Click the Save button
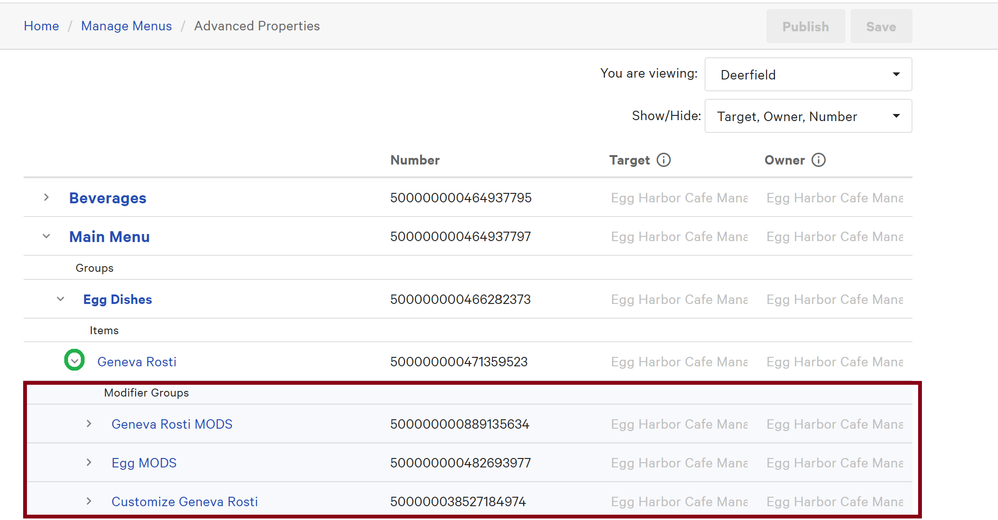The height and width of the screenshot is (520, 998). click(x=880, y=27)
